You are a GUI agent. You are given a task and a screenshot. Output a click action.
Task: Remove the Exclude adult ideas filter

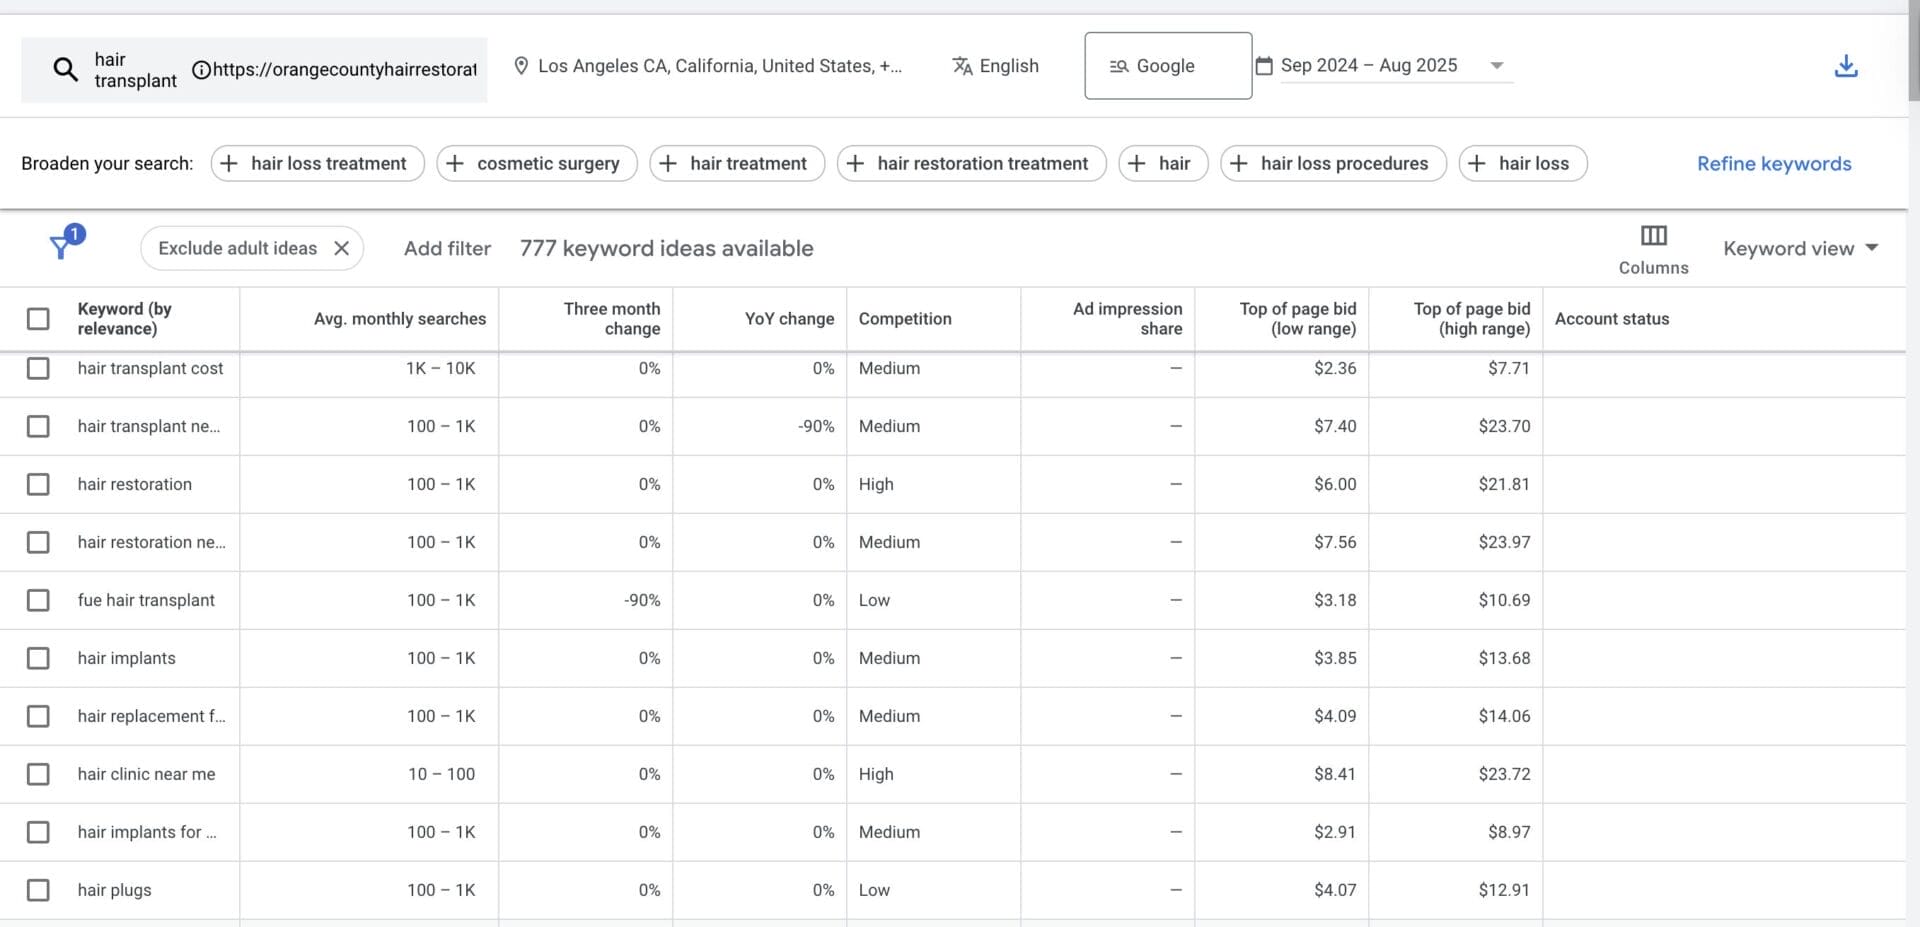(x=340, y=247)
